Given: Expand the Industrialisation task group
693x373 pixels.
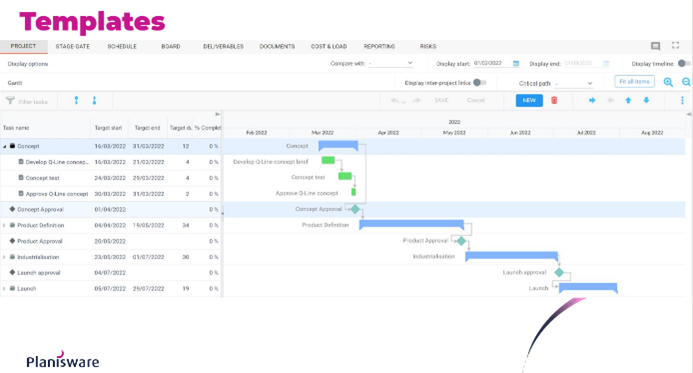Looking at the screenshot, I should pyautogui.click(x=4, y=257).
